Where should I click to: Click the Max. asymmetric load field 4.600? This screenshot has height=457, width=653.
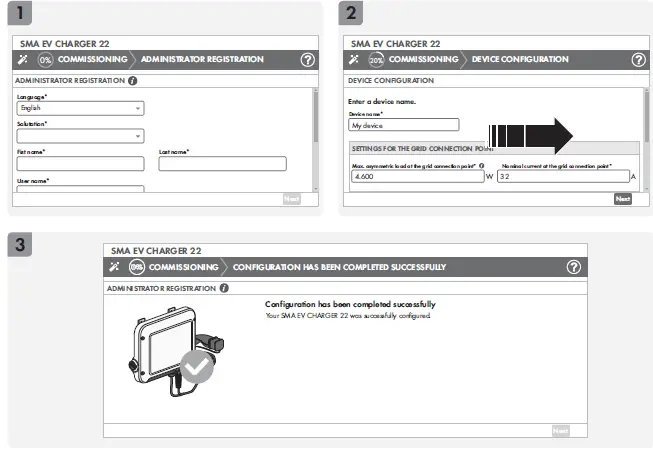pyautogui.click(x=418, y=176)
